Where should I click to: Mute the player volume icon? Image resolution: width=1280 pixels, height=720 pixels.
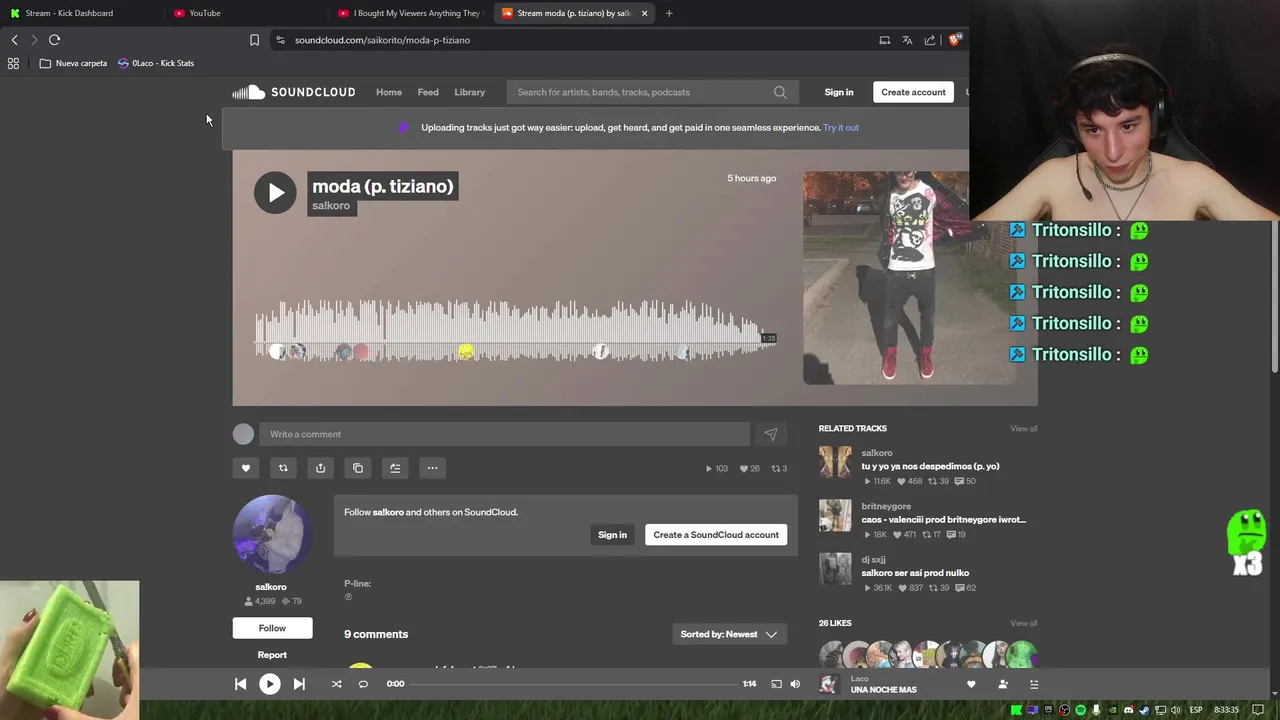pyautogui.click(x=795, y=684)
